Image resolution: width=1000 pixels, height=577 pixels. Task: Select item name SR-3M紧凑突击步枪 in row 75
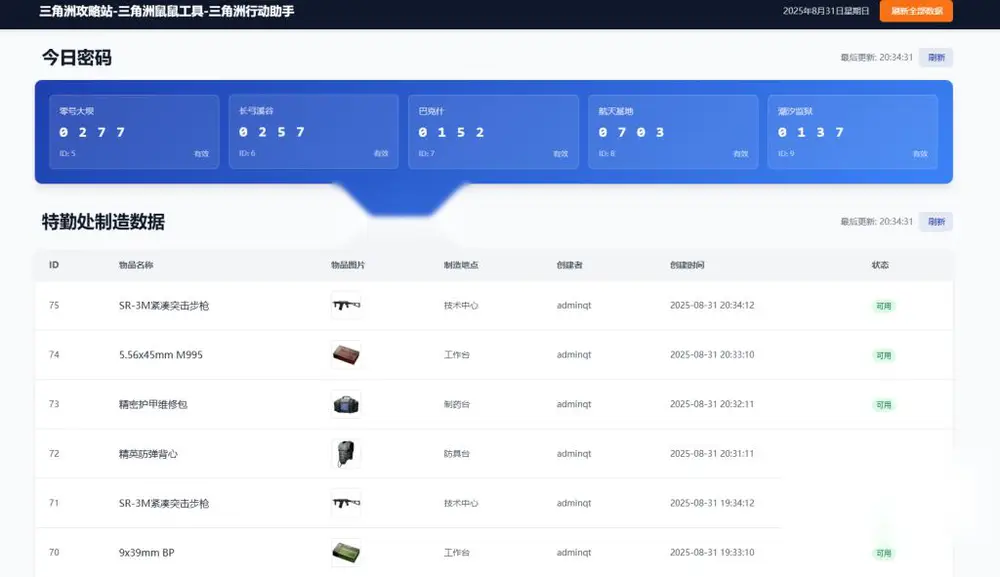click(164, 305)
